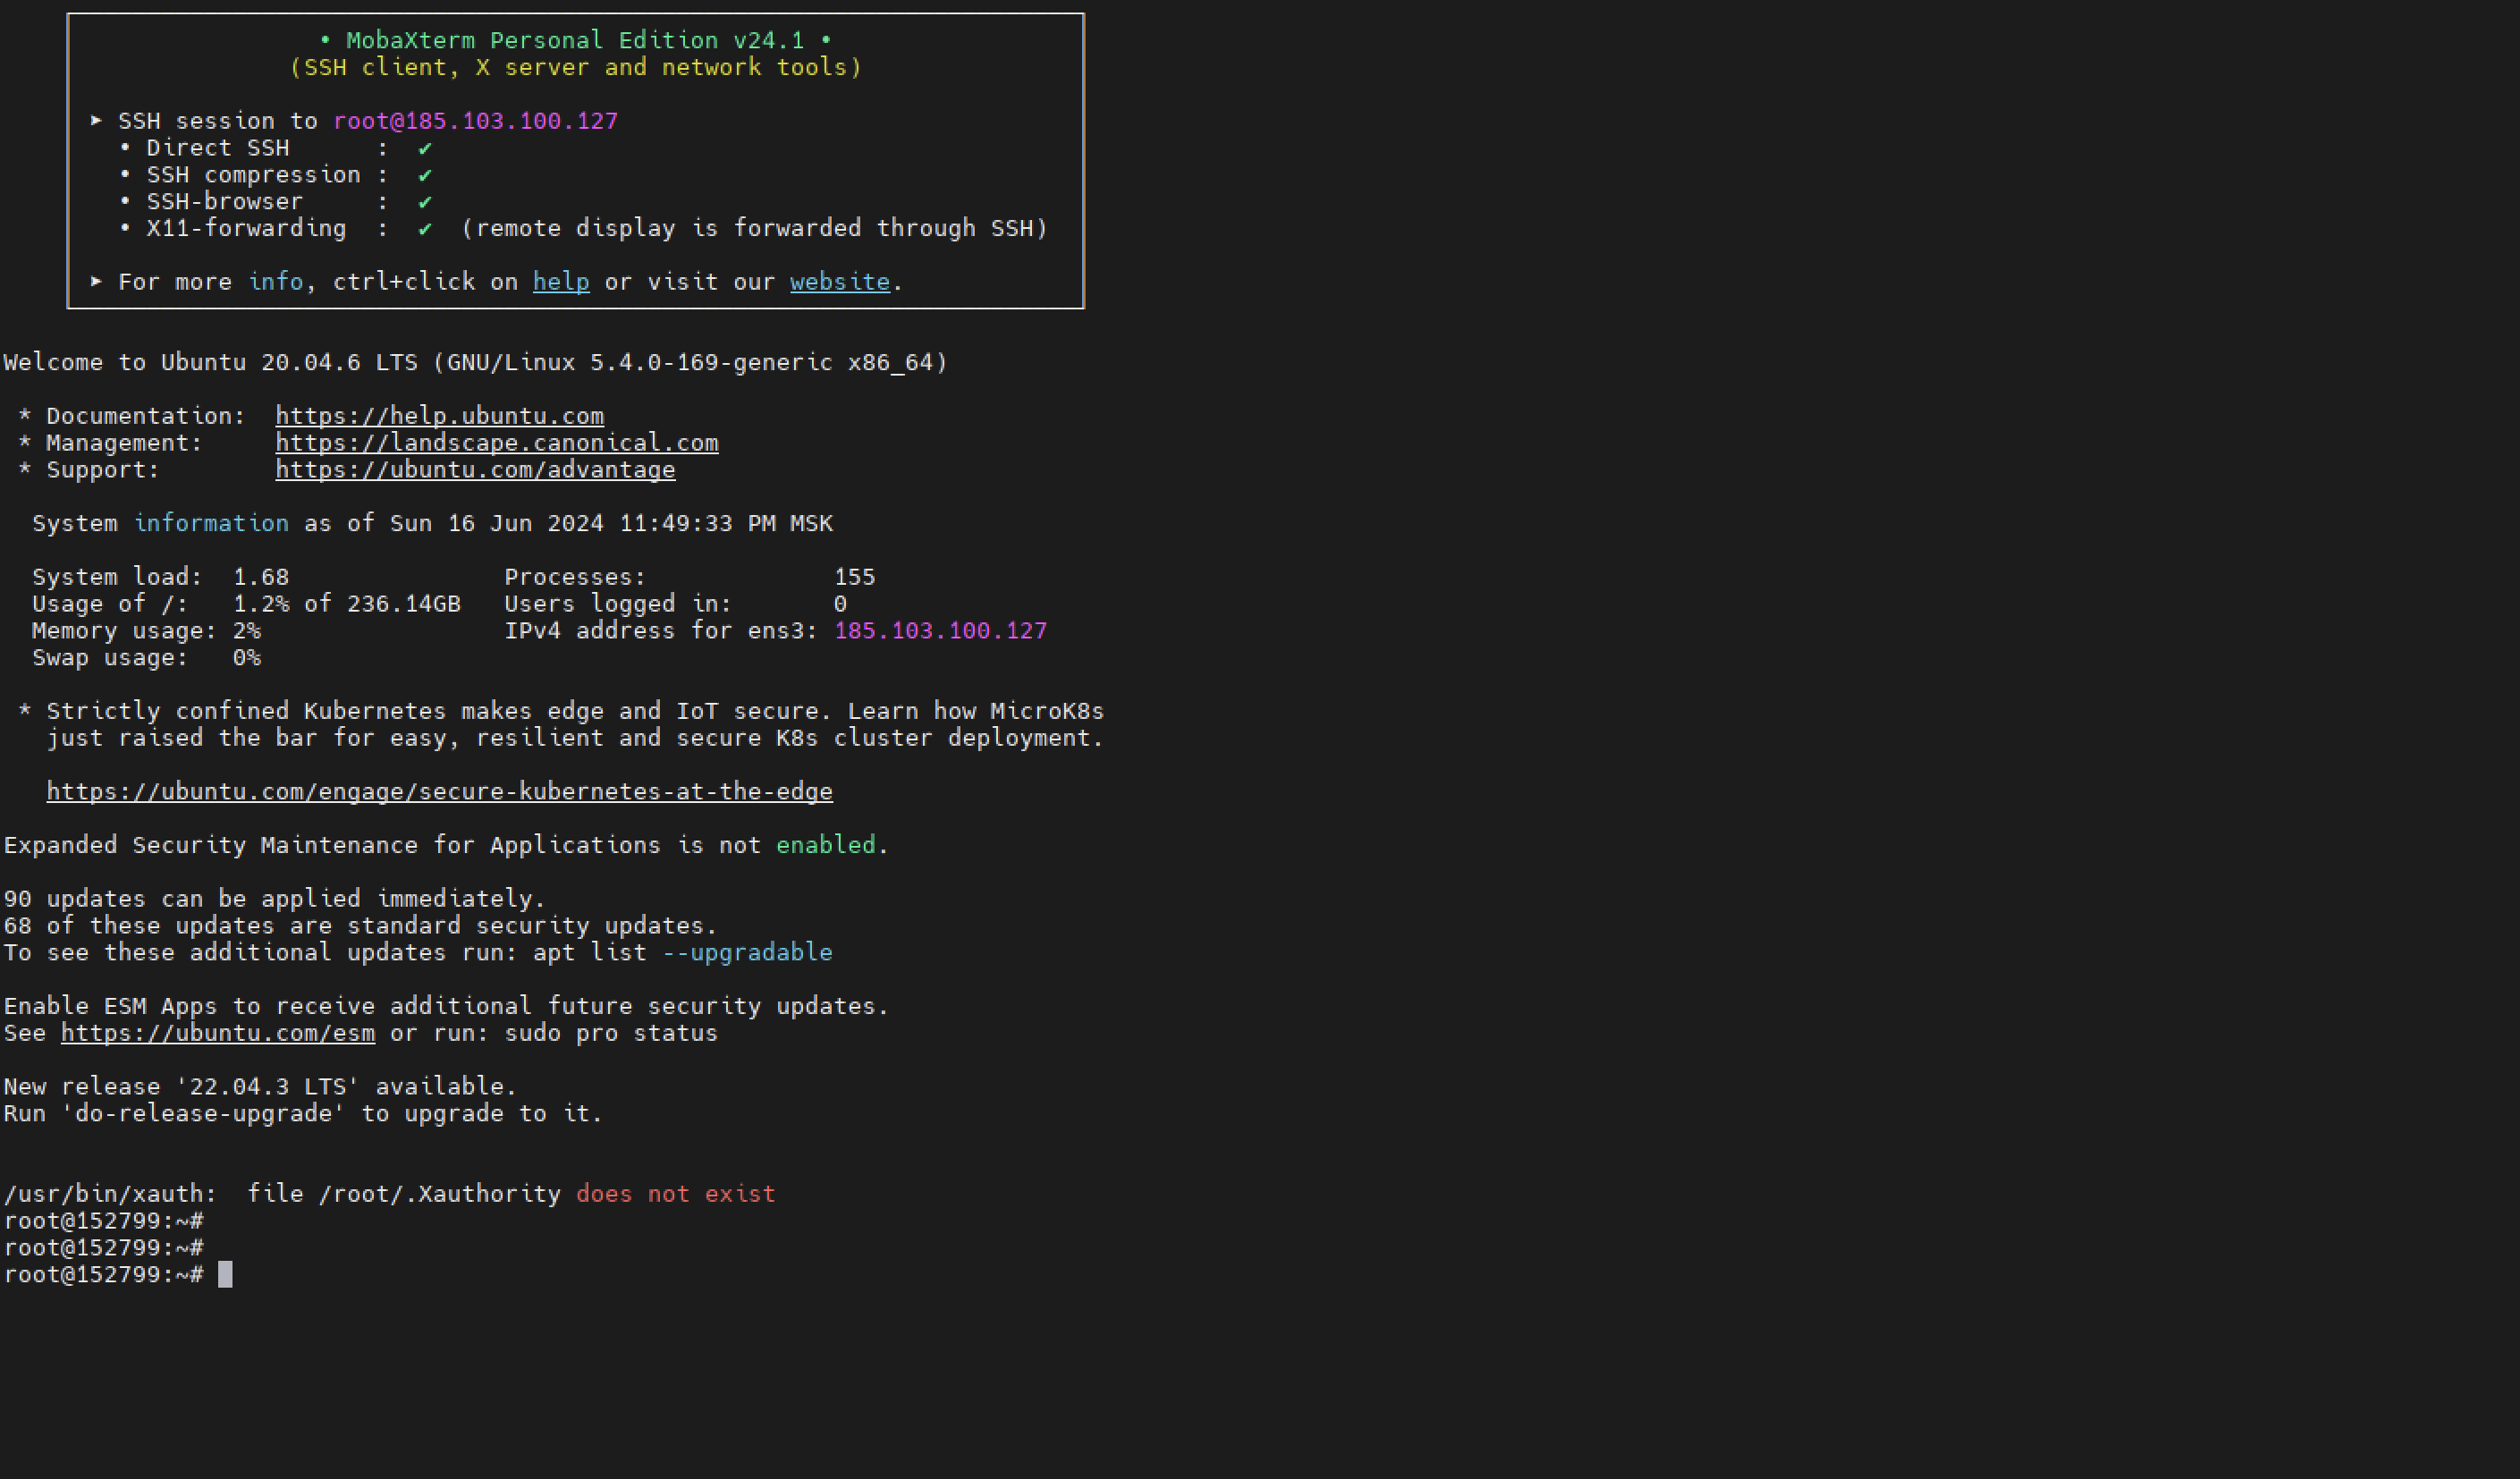Click the first root@152799:~# prompt line
This screenshot has width=2520, height=1479.
coord(104,1221)
